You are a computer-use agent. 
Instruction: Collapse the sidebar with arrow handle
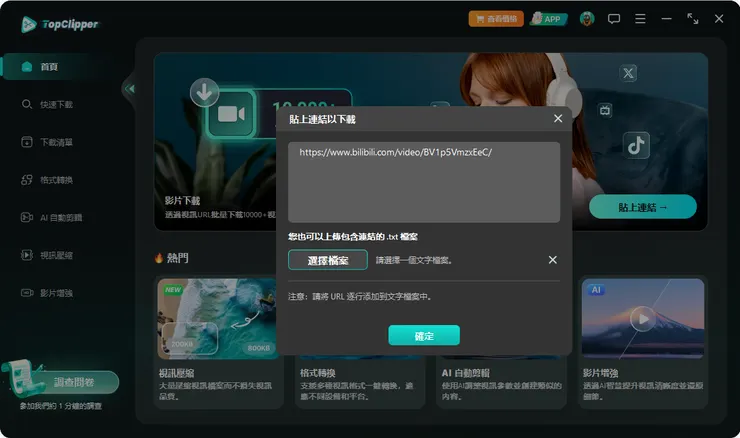tap(129, 89)
